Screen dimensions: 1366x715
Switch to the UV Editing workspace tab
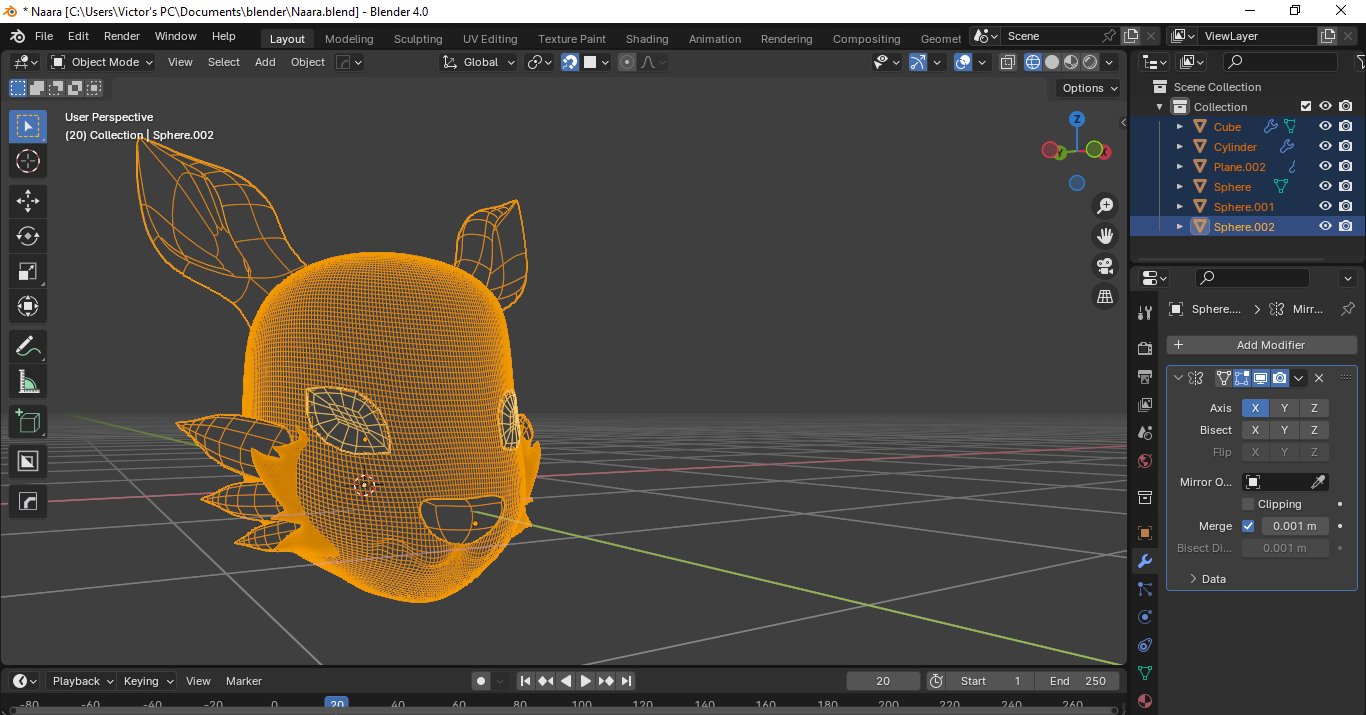coord(490,39)
